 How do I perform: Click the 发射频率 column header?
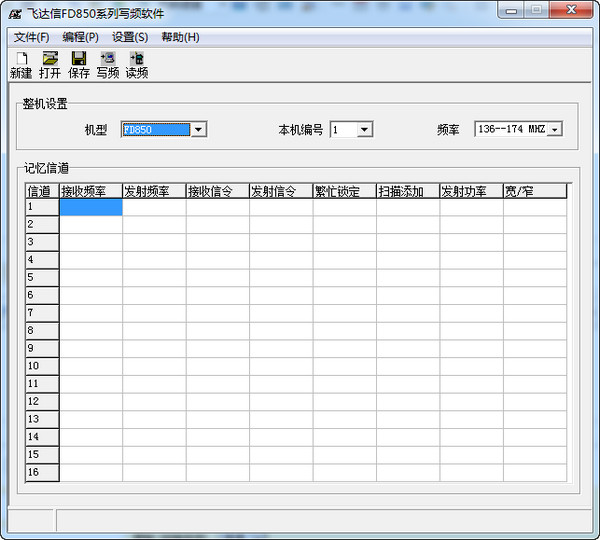154,191
